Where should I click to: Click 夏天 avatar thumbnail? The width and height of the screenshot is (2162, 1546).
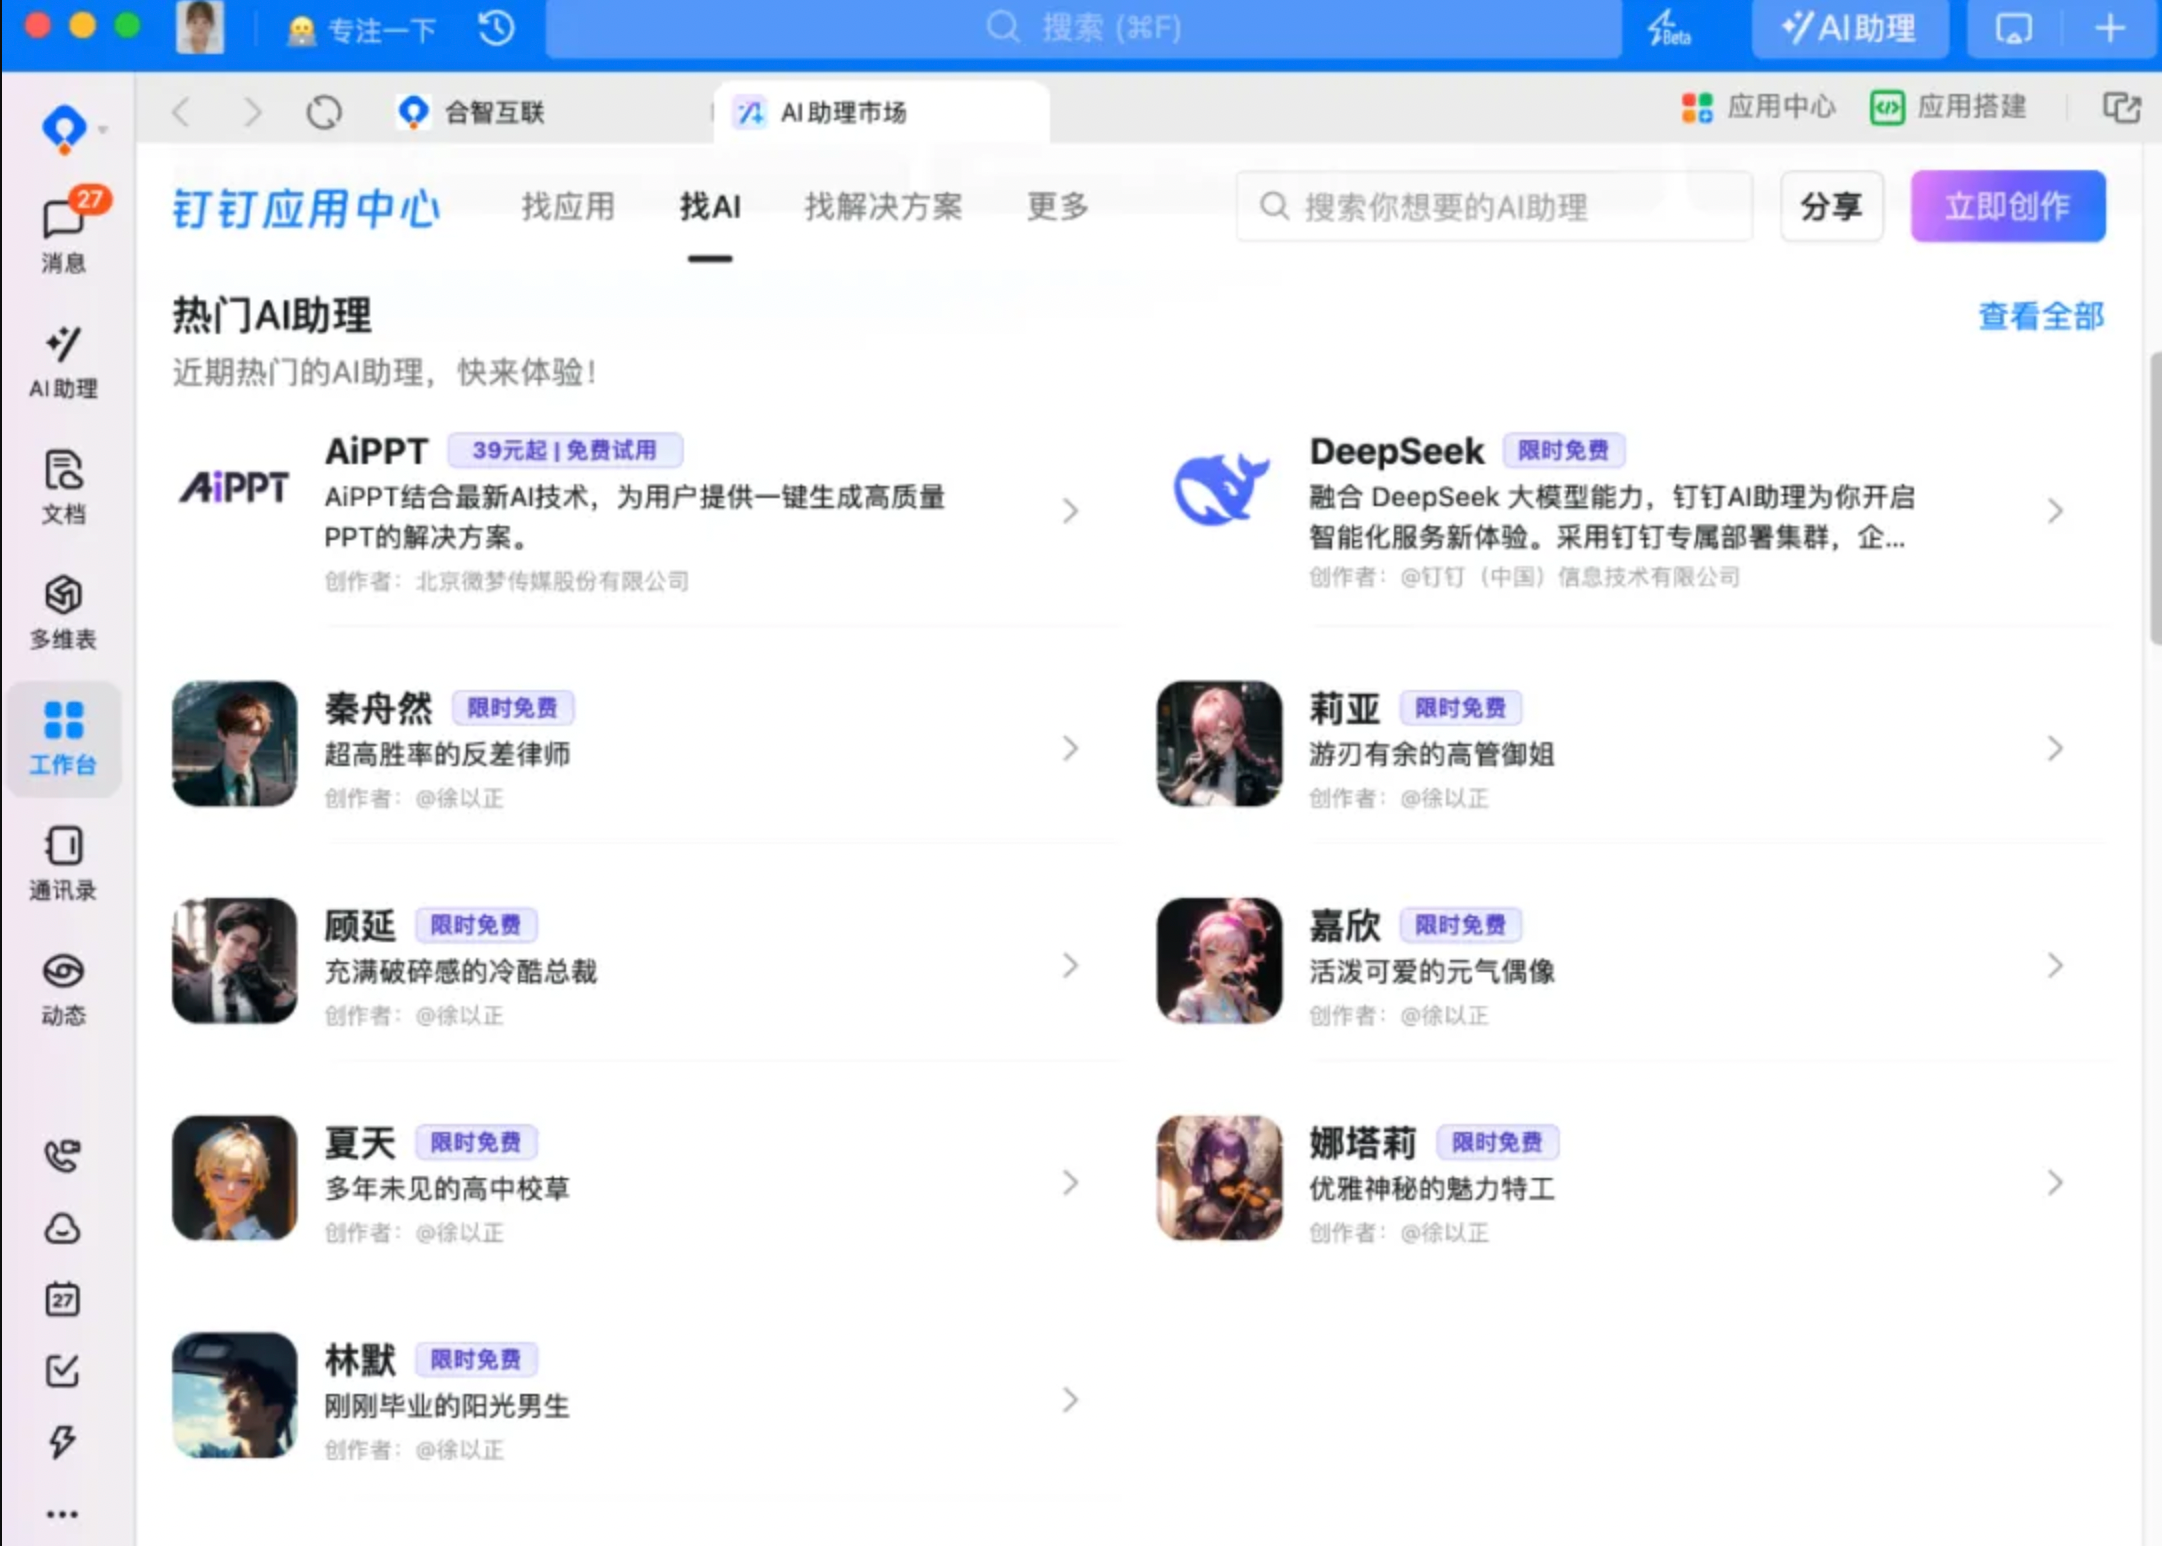pos(235,1177)
